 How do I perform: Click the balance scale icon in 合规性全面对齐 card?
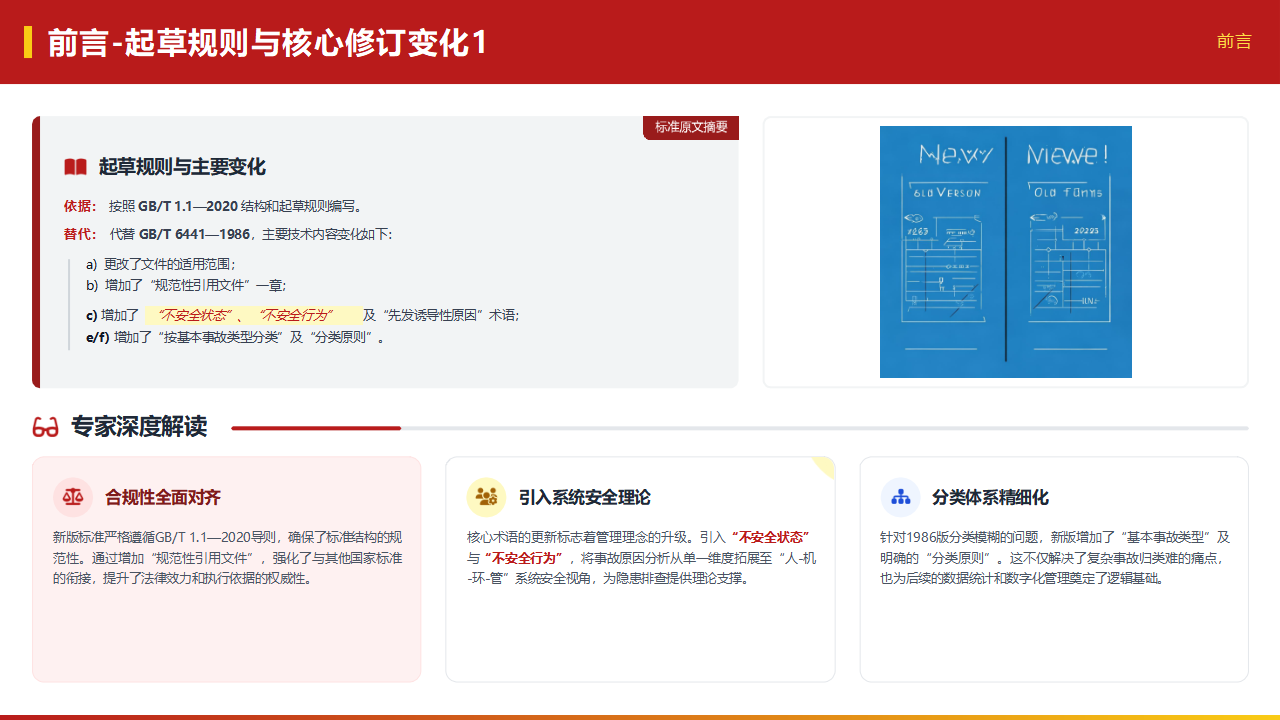click(73, 497)
